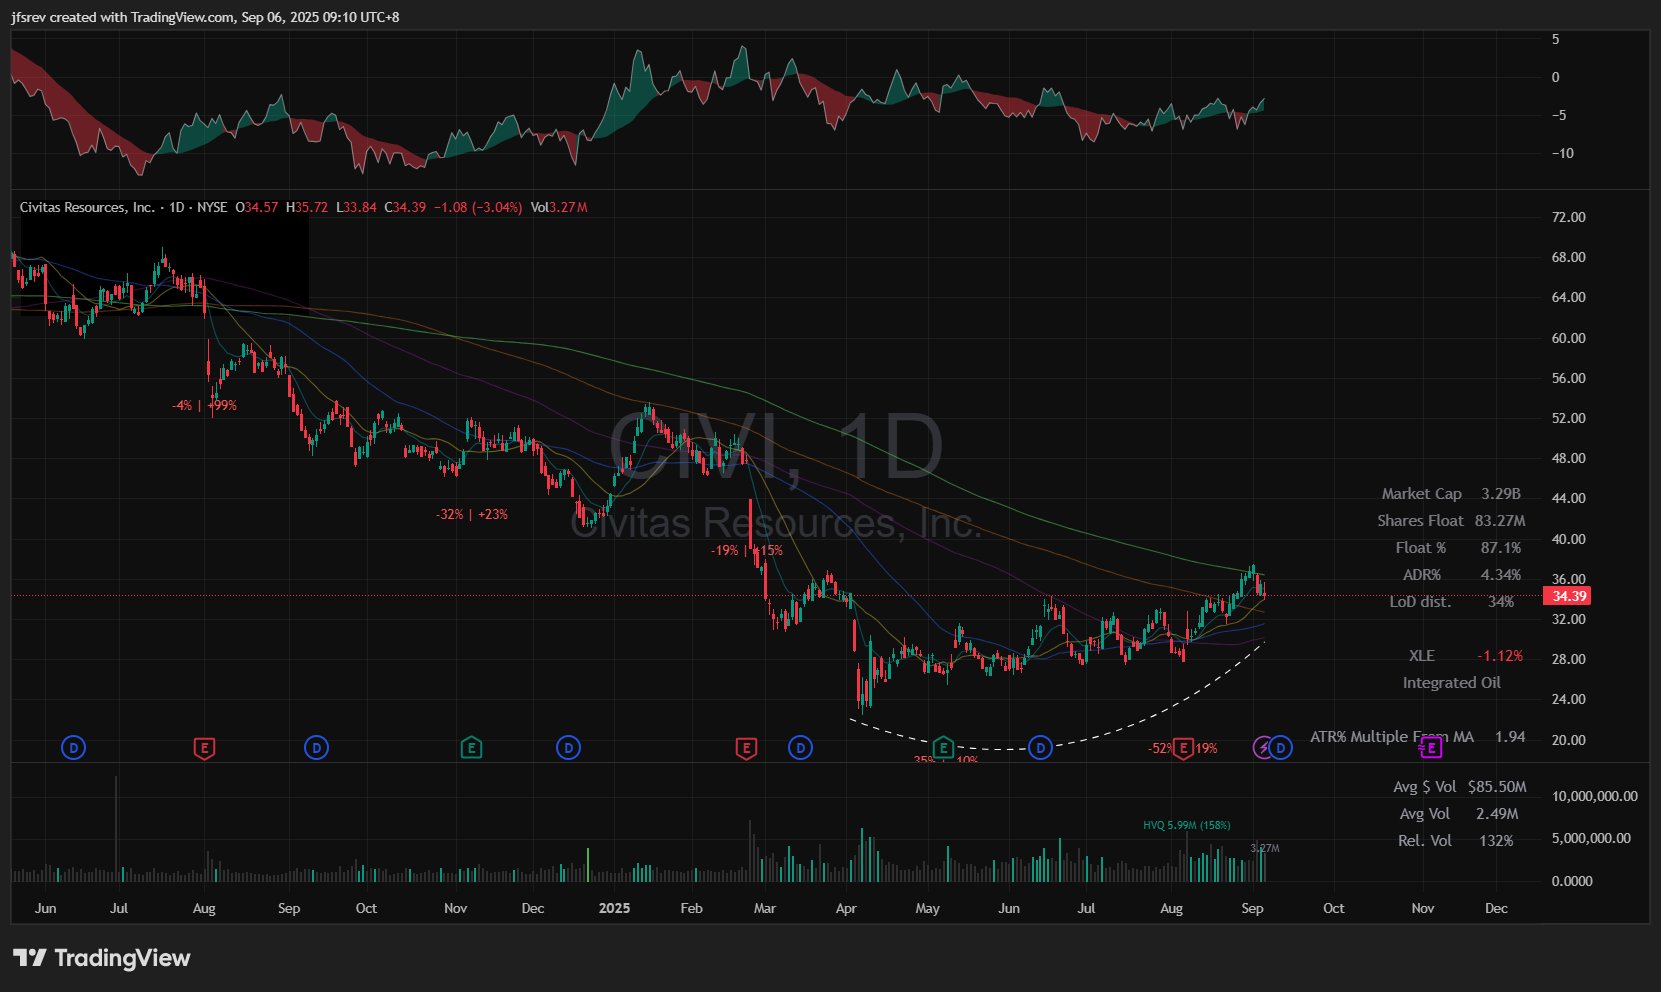
Task: Click the dividend marker in December 2024
Action: (568, 747)
